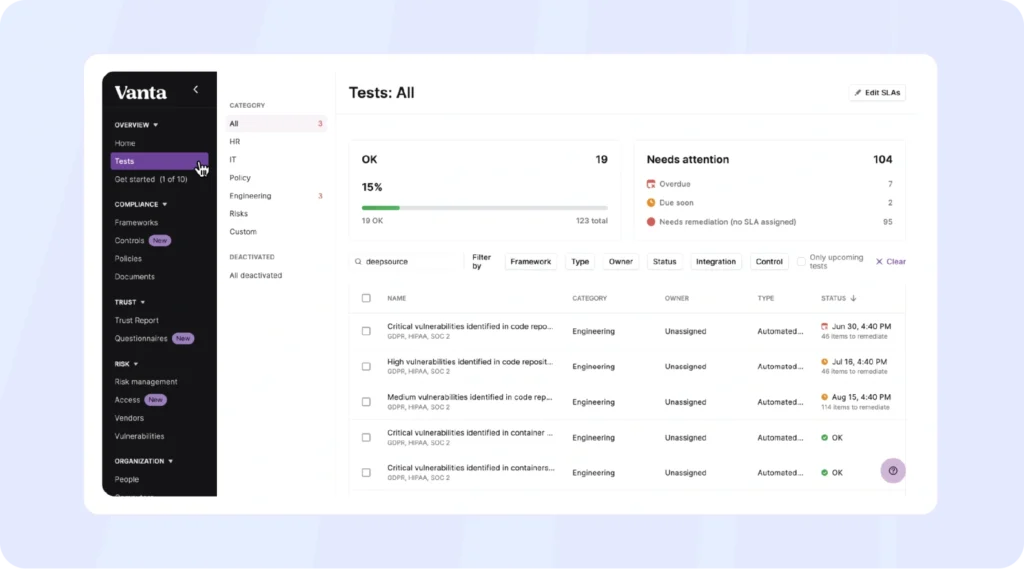The height and width of the screenshot is (569, 1024).
Task: Click the pencil icon in Edit SLAs
Action: (x=858, y=93)
